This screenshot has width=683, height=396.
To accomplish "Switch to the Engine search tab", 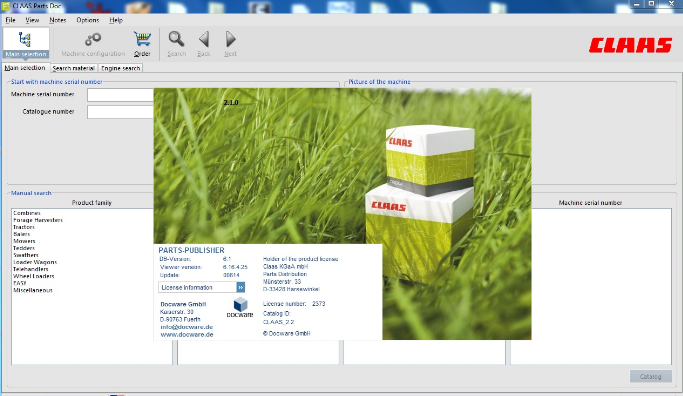I will (121, 68).
